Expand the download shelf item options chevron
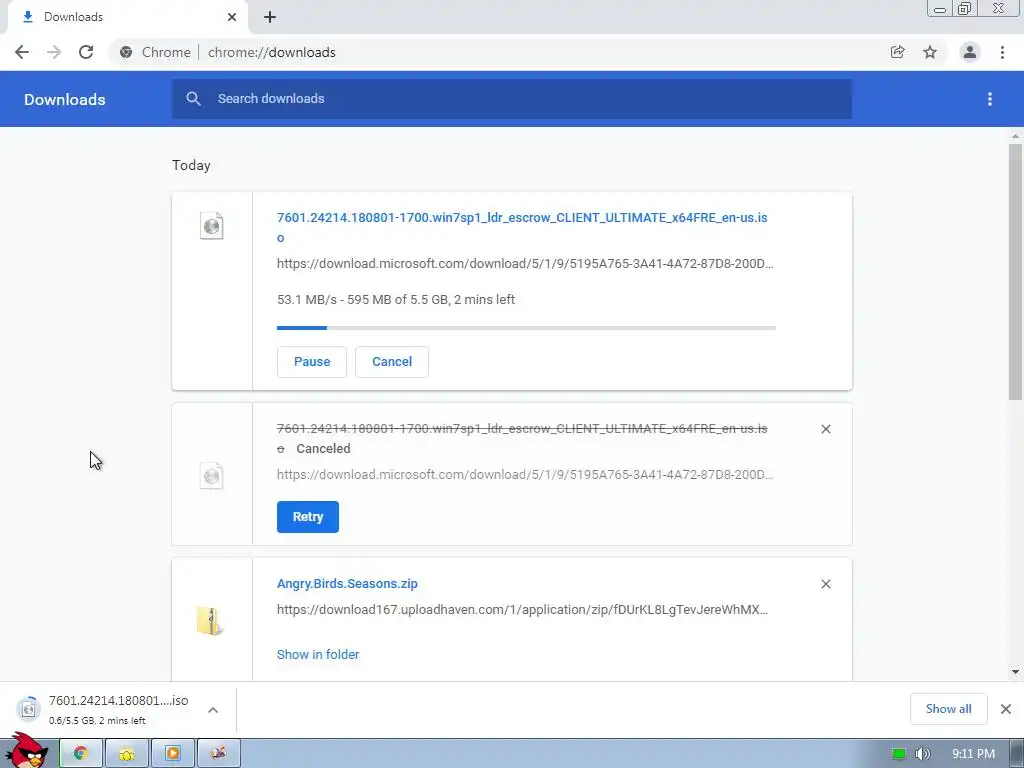 point(213,710)
